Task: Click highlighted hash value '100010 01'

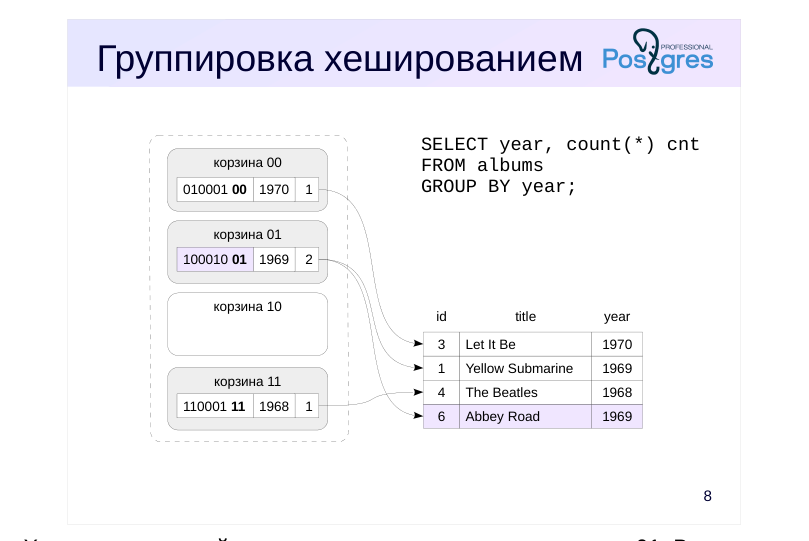Action: [215, 259]
